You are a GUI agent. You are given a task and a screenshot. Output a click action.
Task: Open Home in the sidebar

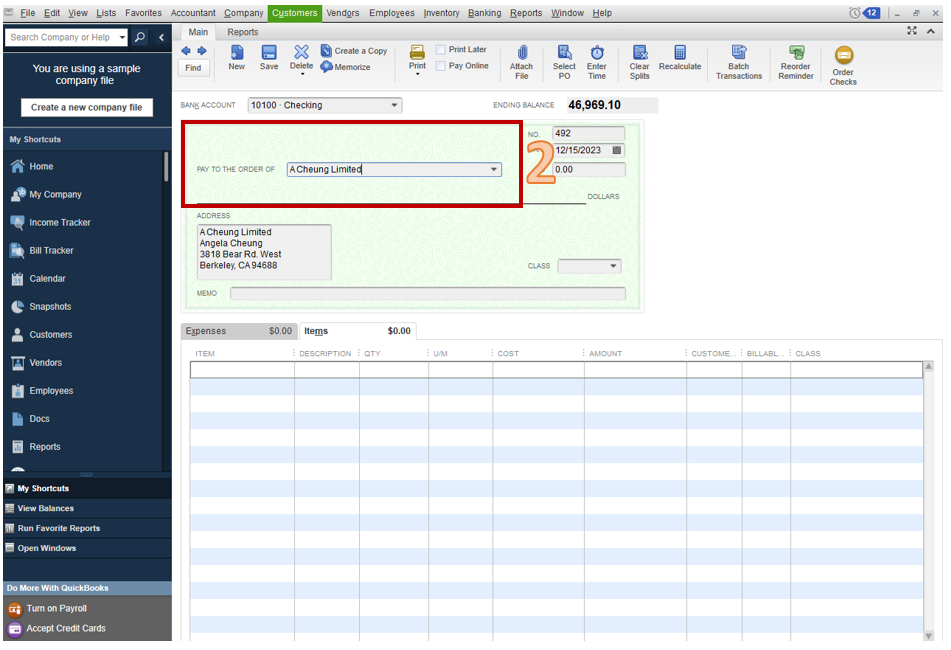pos(41,166)
